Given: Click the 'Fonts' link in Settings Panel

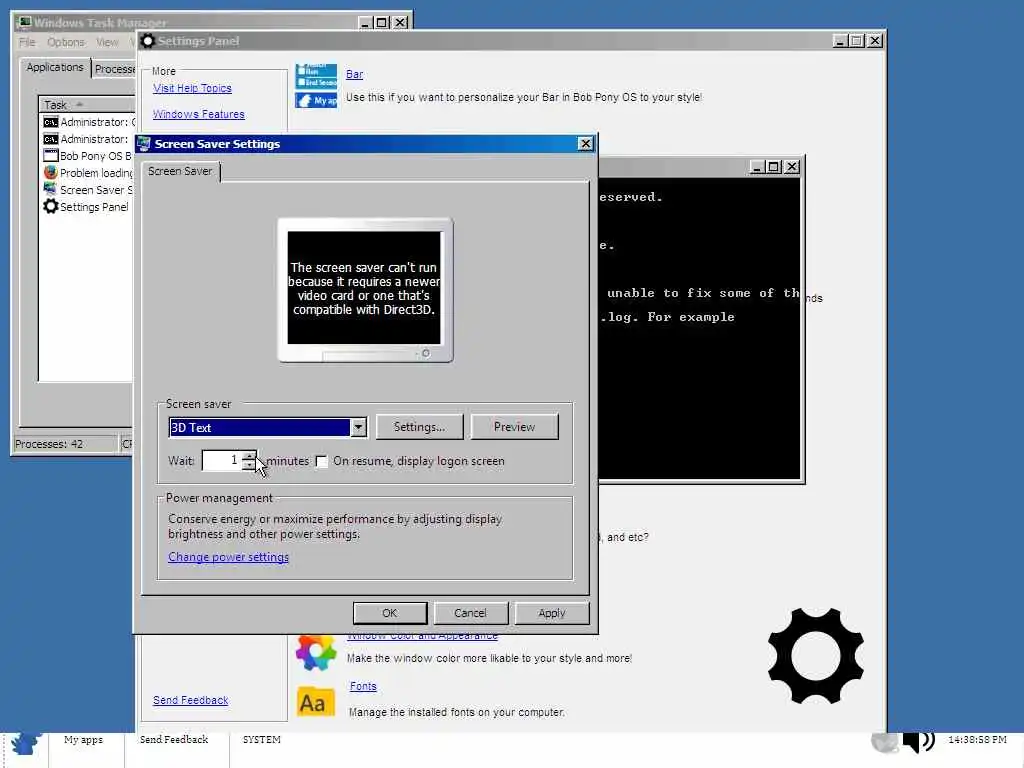Looking at the screenshot, I should [363, 686].
